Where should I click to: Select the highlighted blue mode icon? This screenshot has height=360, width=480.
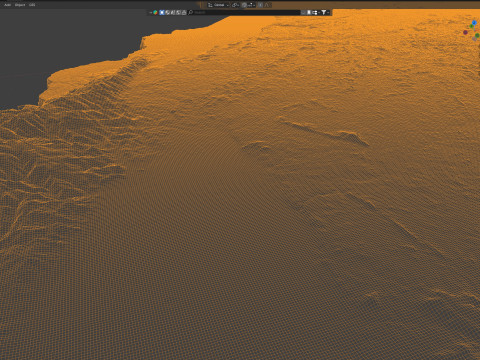pyautogui.click(x=162, y=12)
